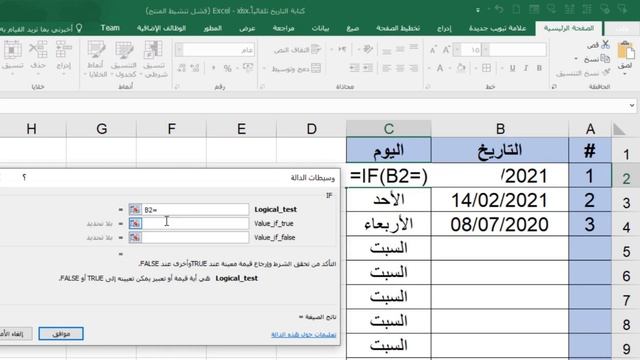Viewport: 640px width, 360px height.
Task: Click the Copy (نسخ) icon
Action: (606, 59)
